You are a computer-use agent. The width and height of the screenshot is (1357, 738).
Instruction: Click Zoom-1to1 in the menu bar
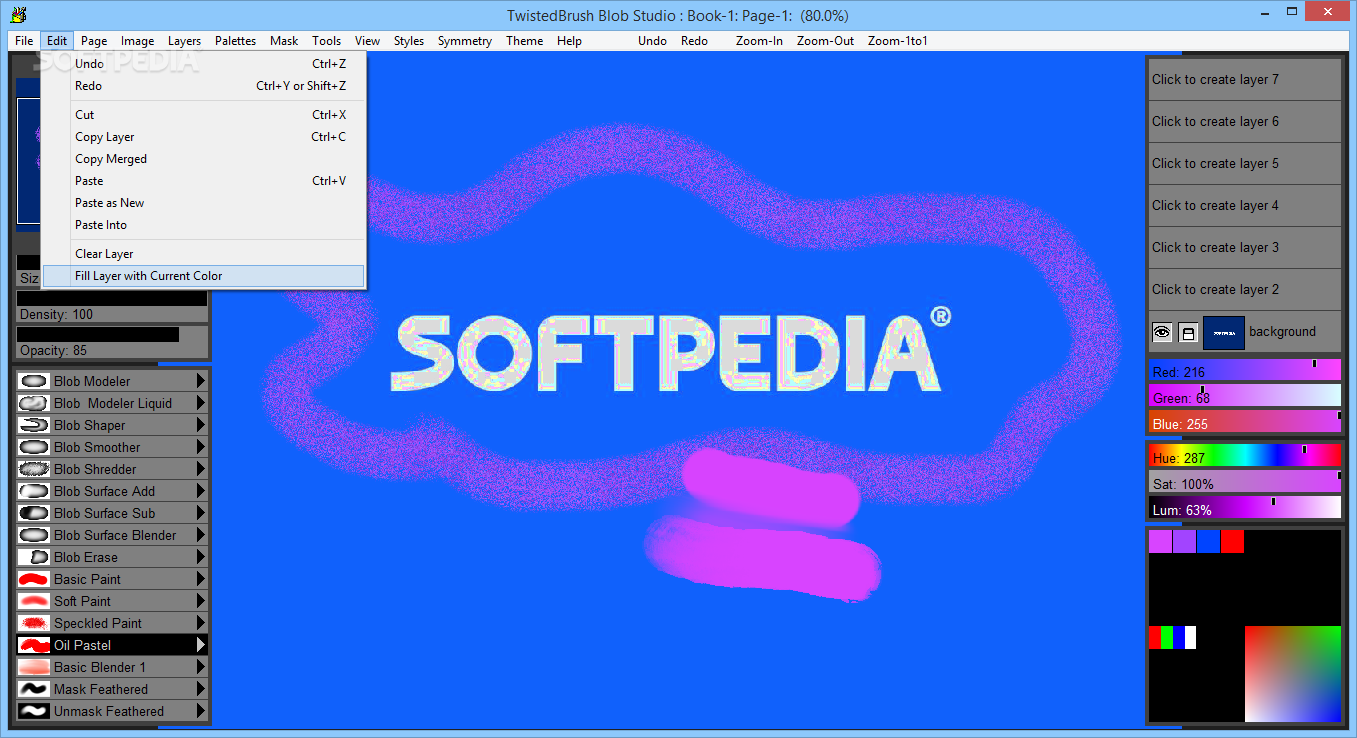pyautogui.click(x=898, y=41)
